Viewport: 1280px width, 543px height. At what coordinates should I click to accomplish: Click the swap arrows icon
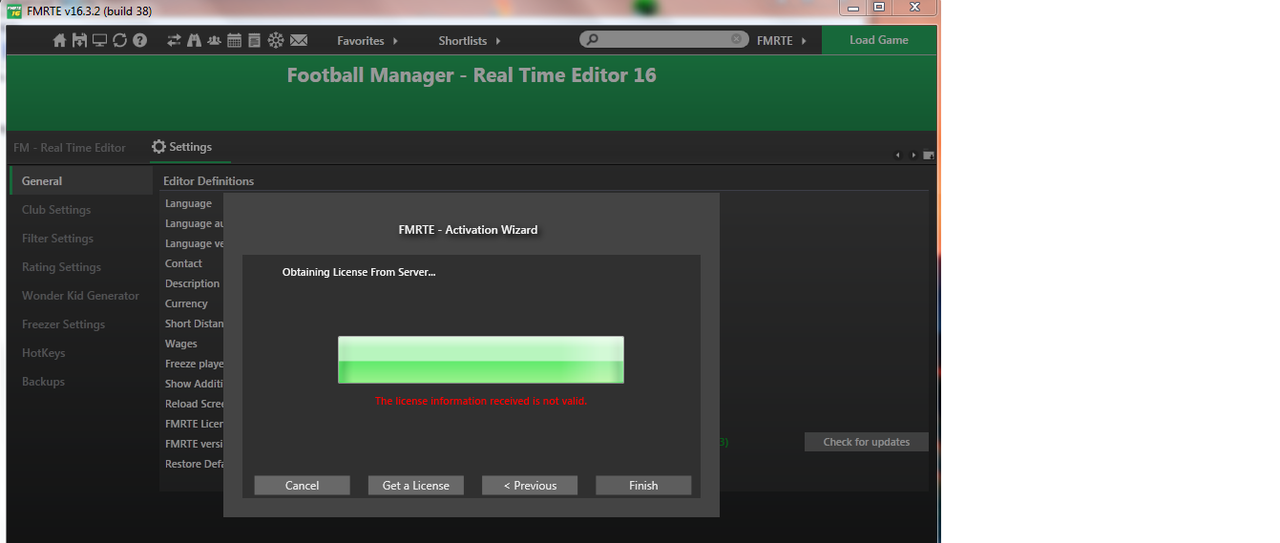click(174, 40)
